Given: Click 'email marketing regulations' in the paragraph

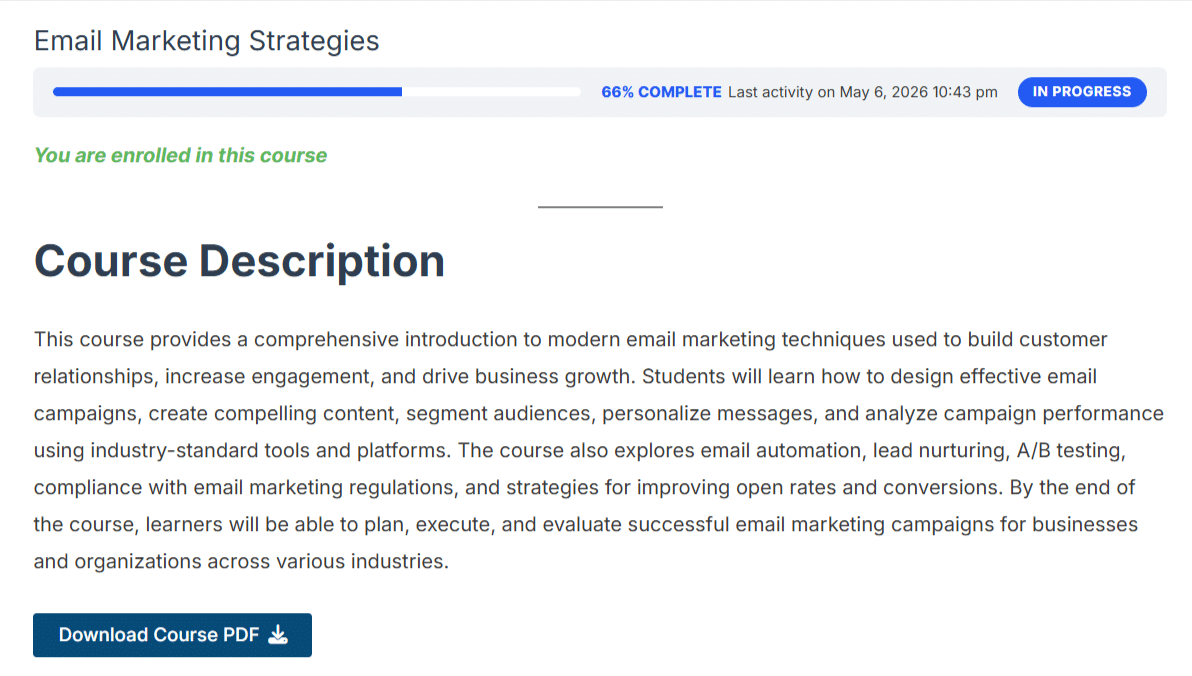Looking at the screenshot, I should (324, 487).
